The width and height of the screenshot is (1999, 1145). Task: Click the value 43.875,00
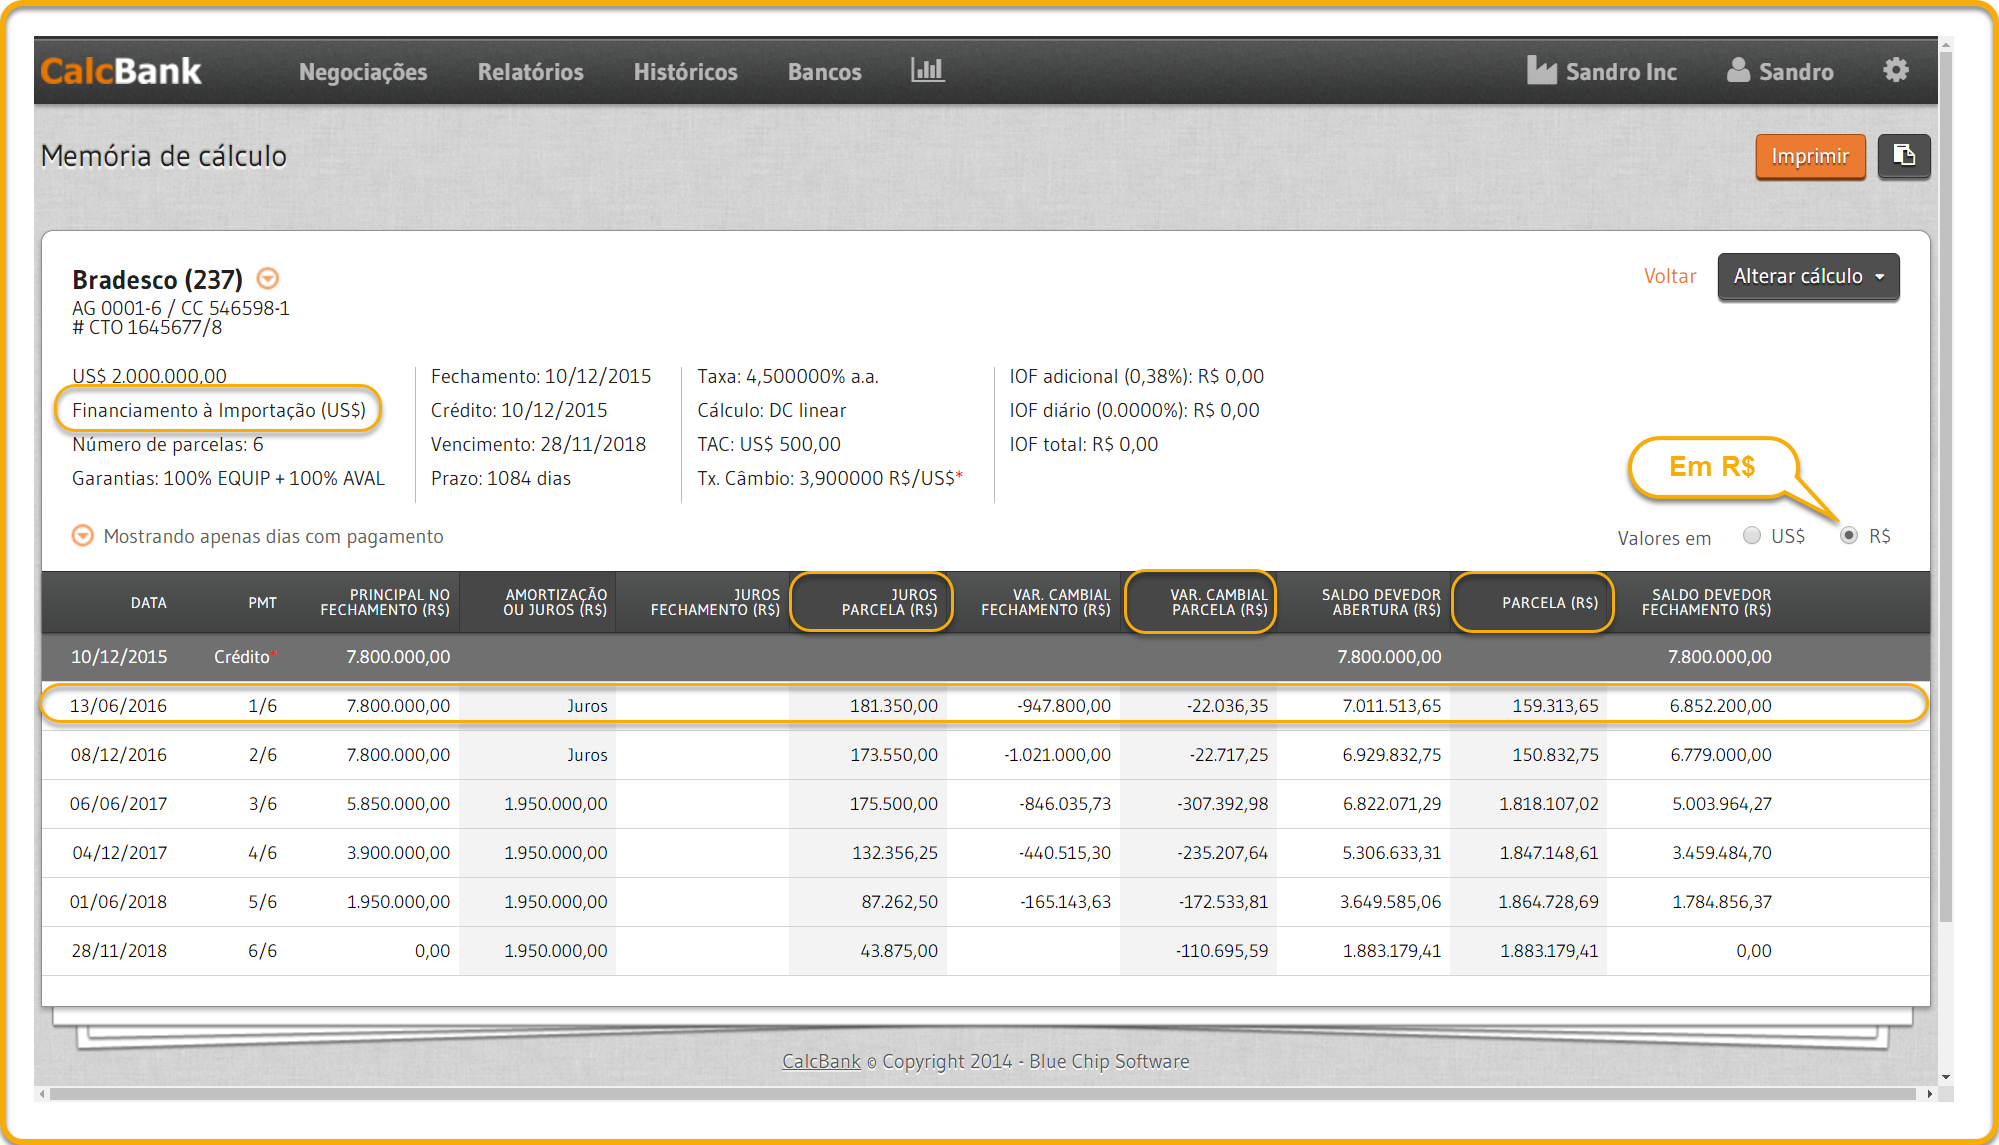pyautogui.click(x=899, y=950)
